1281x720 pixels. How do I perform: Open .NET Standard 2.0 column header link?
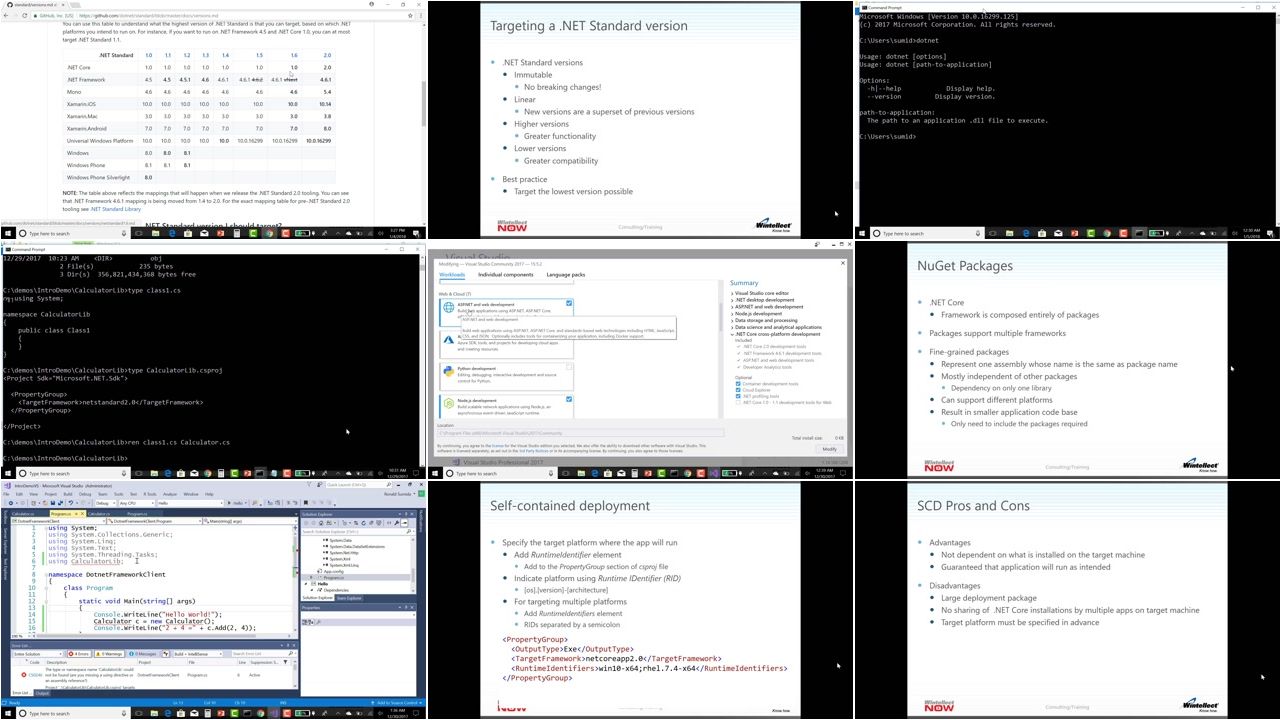[327, 55]
